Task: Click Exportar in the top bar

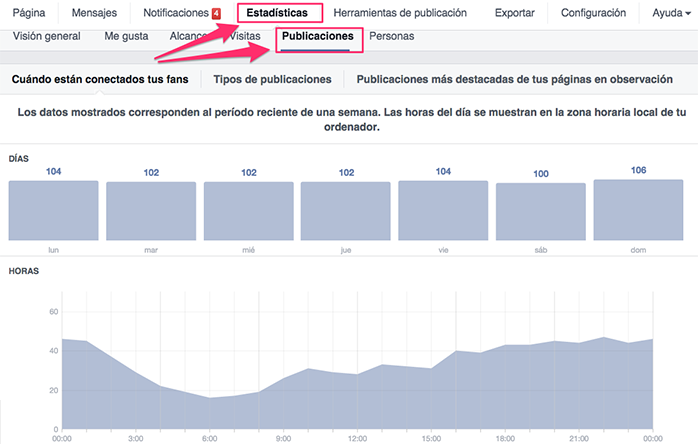Action: [x=514, y=13]
